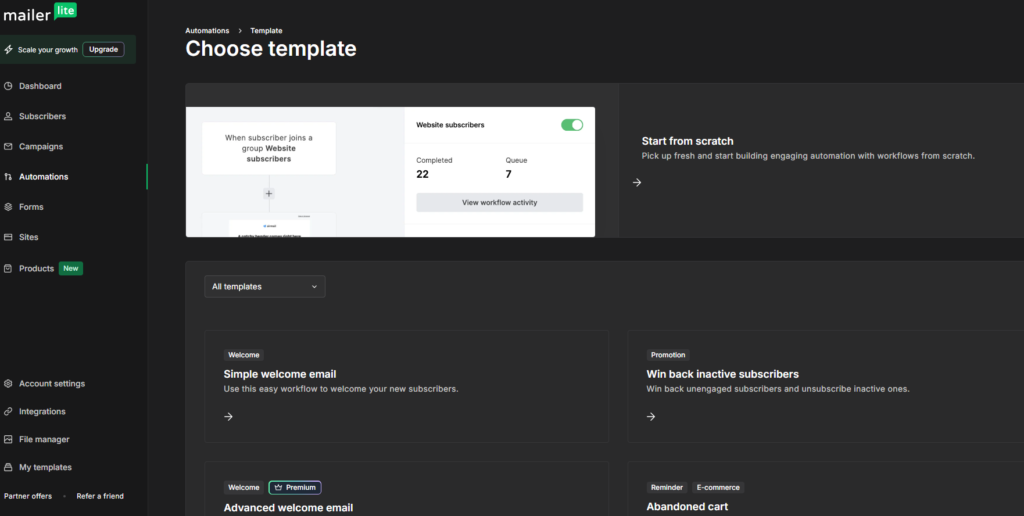Click the Forms layers icon

coord(8,207)
